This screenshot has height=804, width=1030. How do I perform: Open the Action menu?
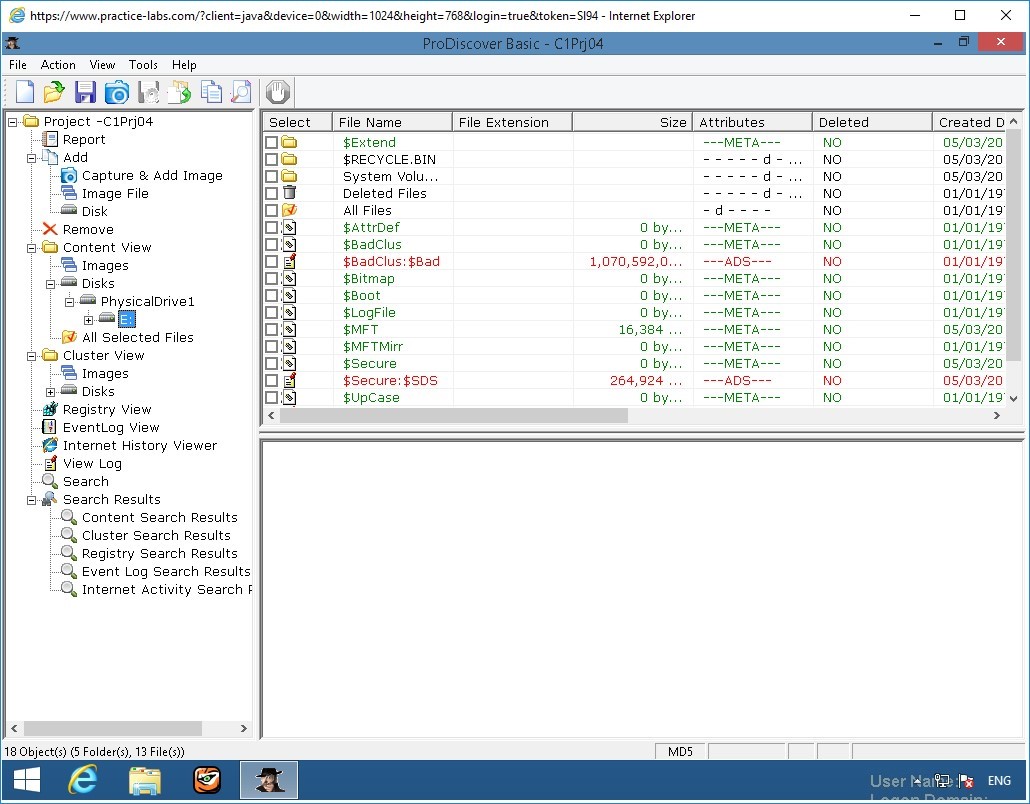coord(58,64)
